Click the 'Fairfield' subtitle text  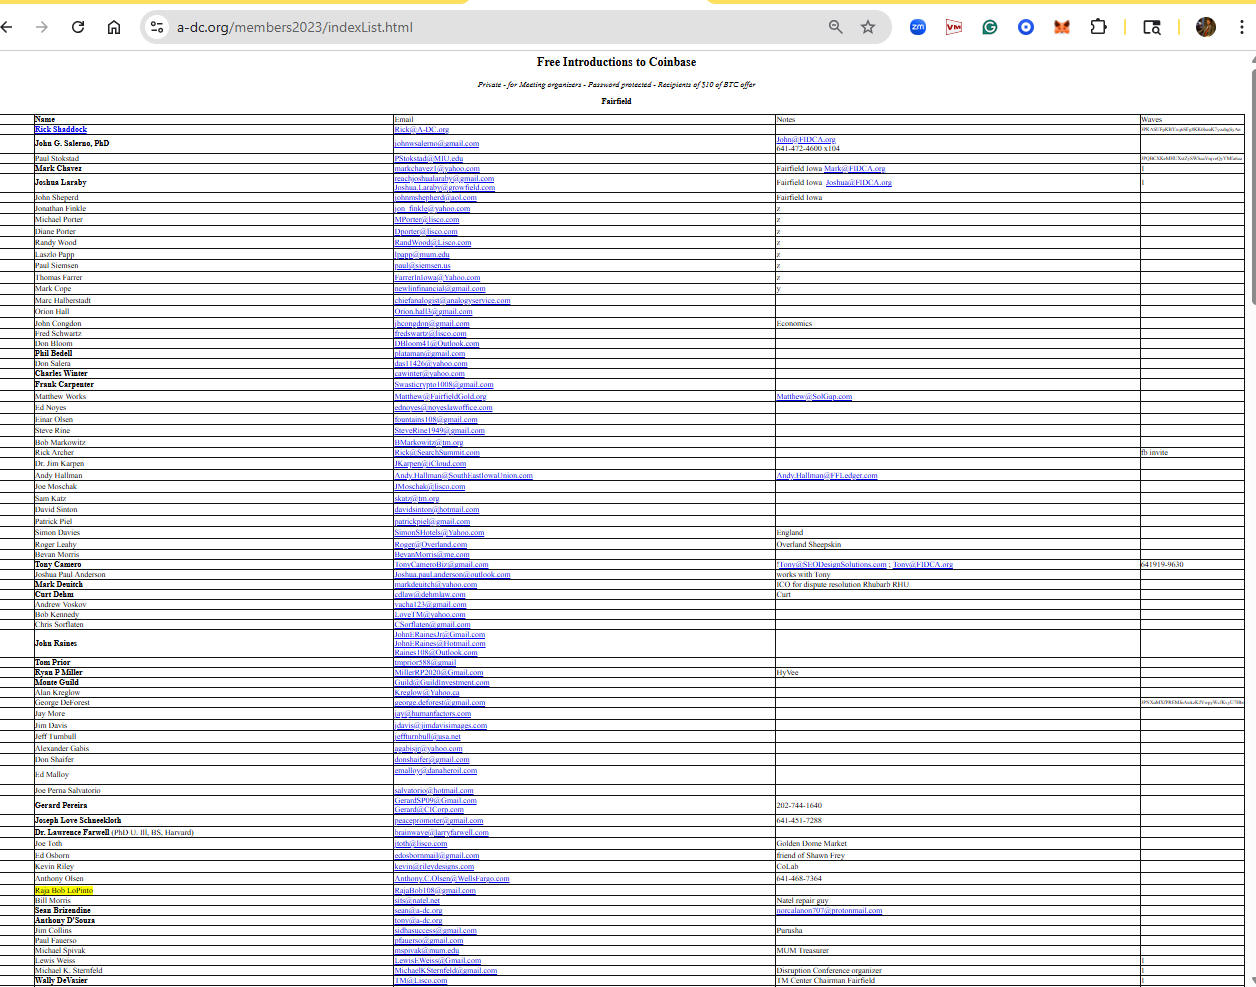click(616, 101)
